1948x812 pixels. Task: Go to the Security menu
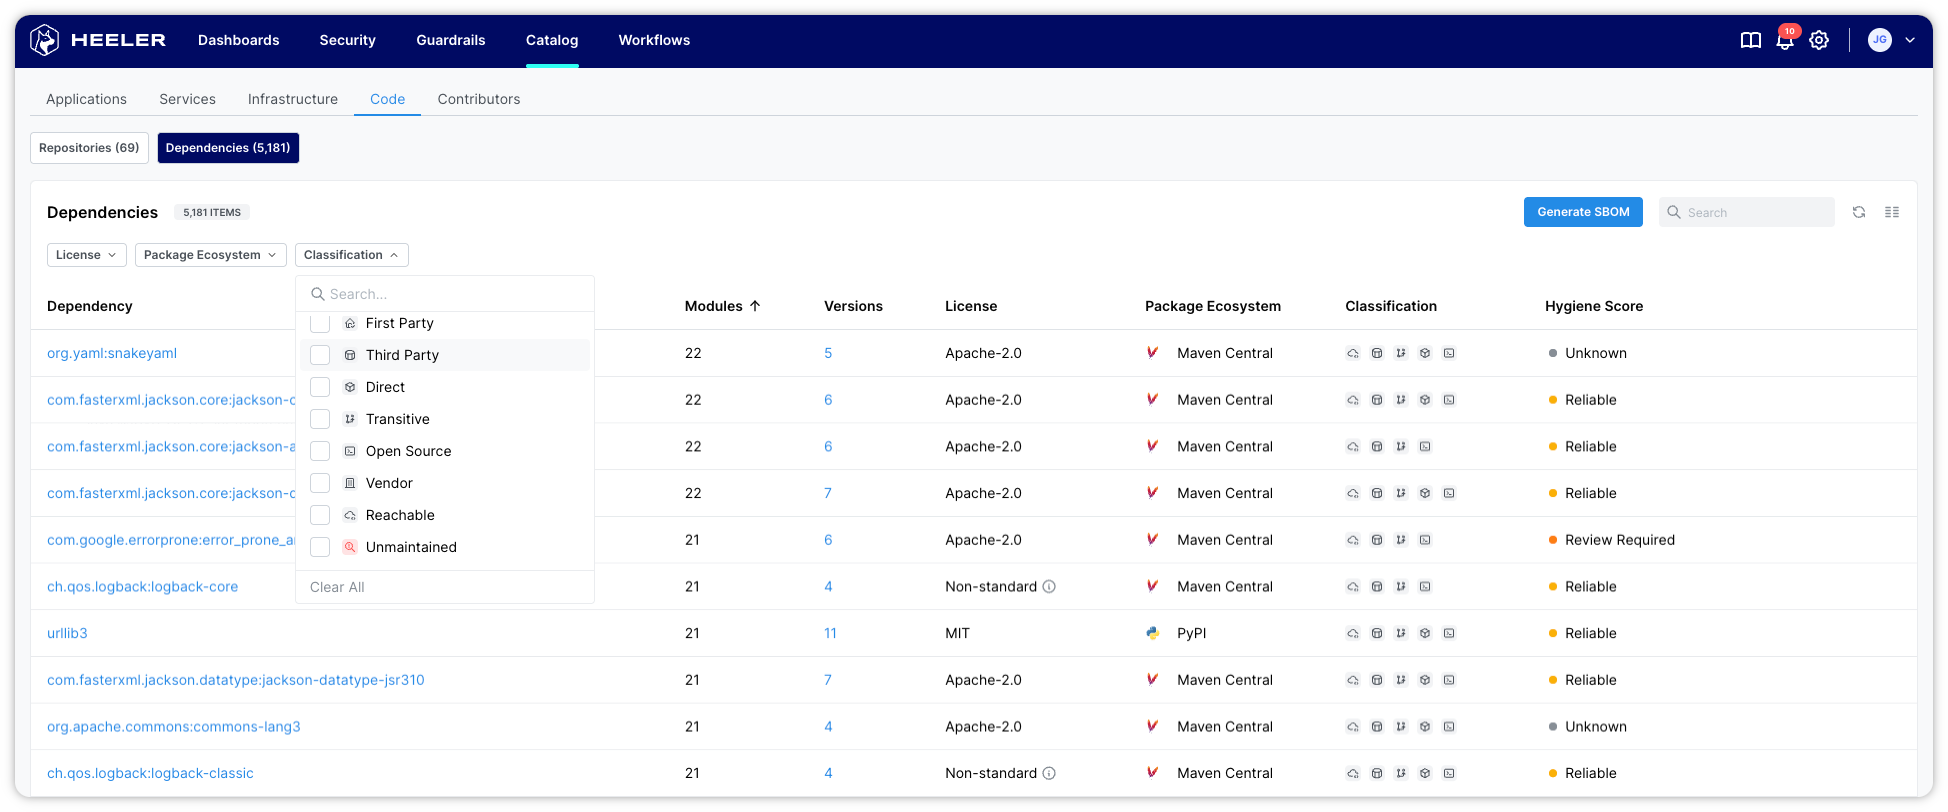(x=347, y=40)
